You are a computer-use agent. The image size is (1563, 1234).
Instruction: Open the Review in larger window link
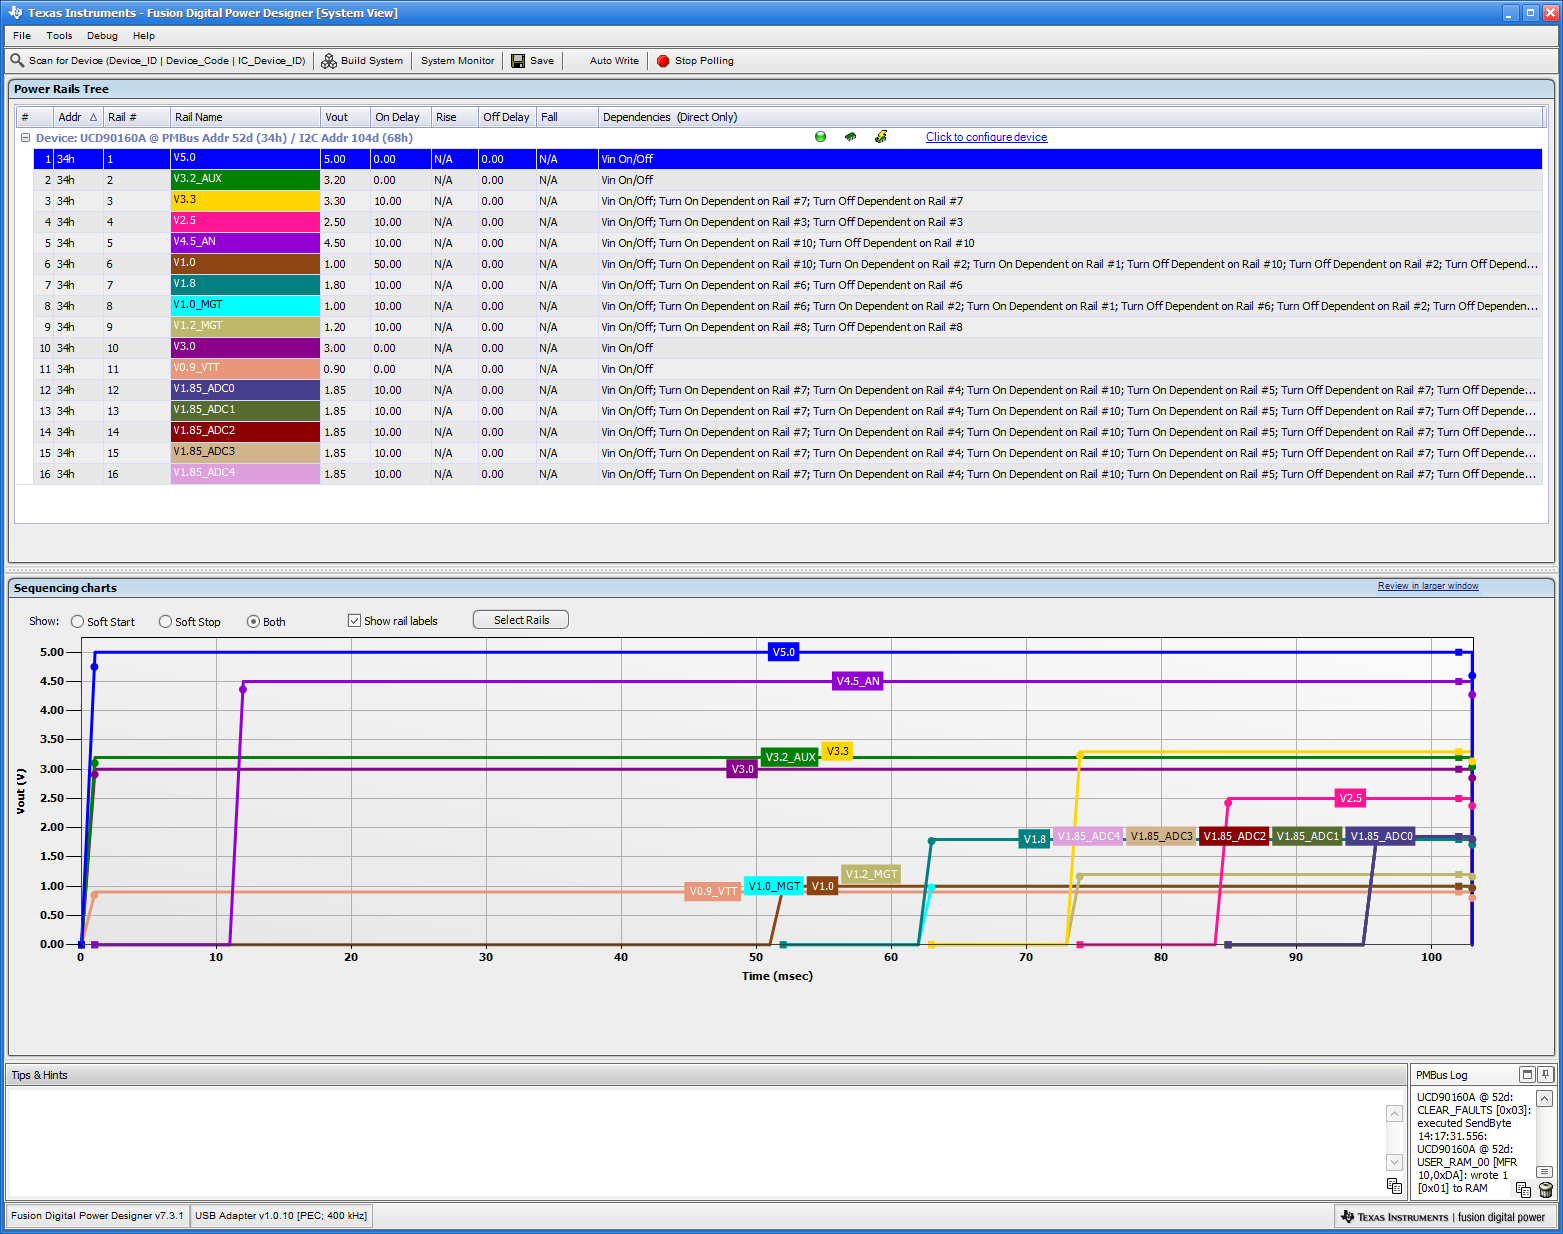tap(1428, 586)
